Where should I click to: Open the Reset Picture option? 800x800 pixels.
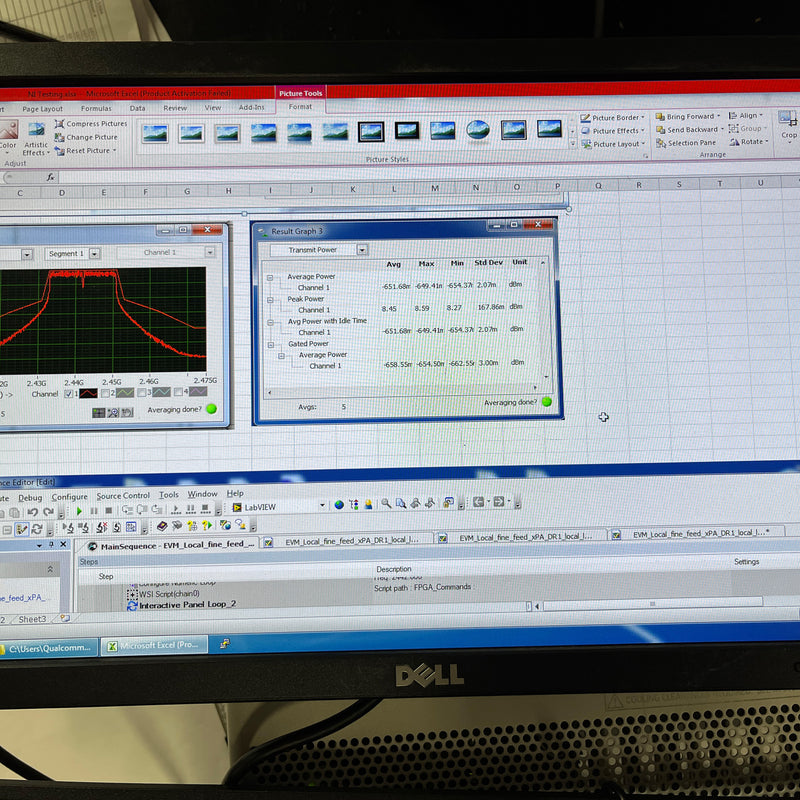click(x=85, y=151)
